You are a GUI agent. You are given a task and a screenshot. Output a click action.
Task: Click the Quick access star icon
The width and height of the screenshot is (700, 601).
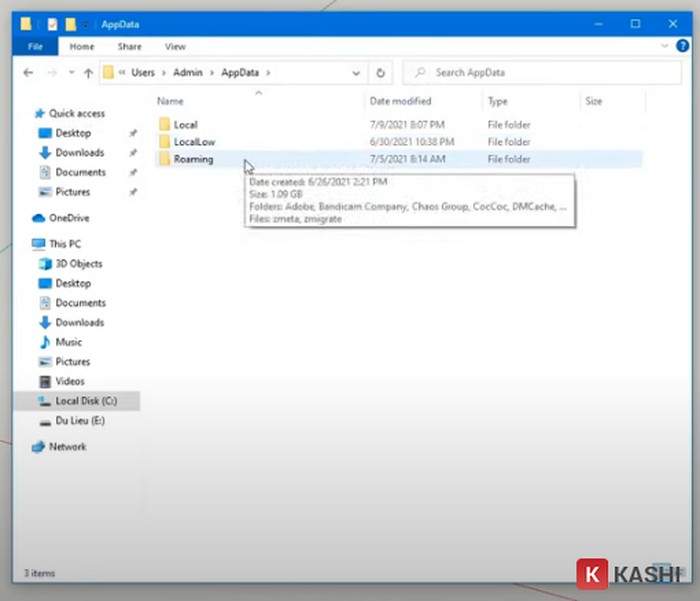coord(40,113)
